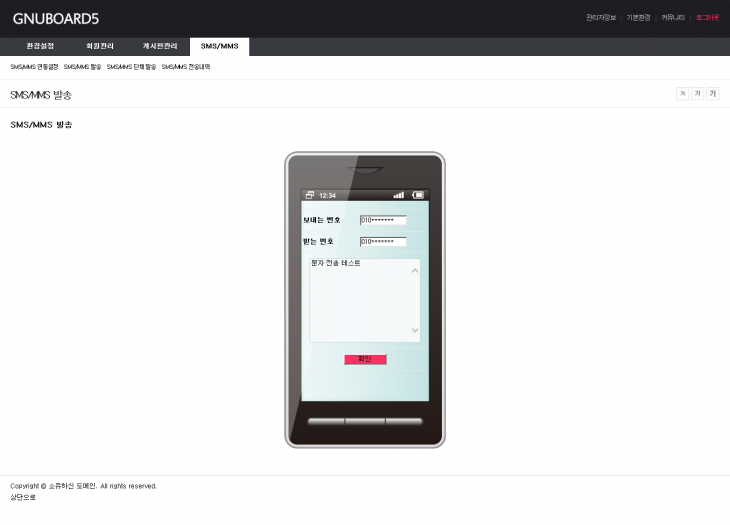Image resolution: width=730 pixels, height=525 pixels.
Task: Focus the 받는 번호 input field
Action: (383, 241)
